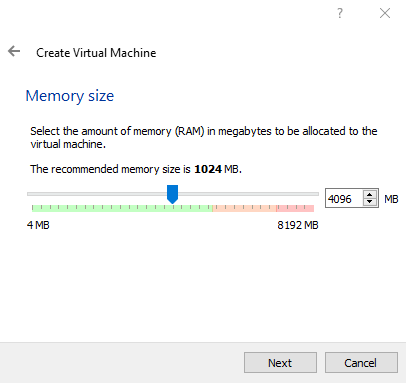Decrease memory with the down spinner arrow
The width and height of the screenshot is (406, 383).
[369, 201]
